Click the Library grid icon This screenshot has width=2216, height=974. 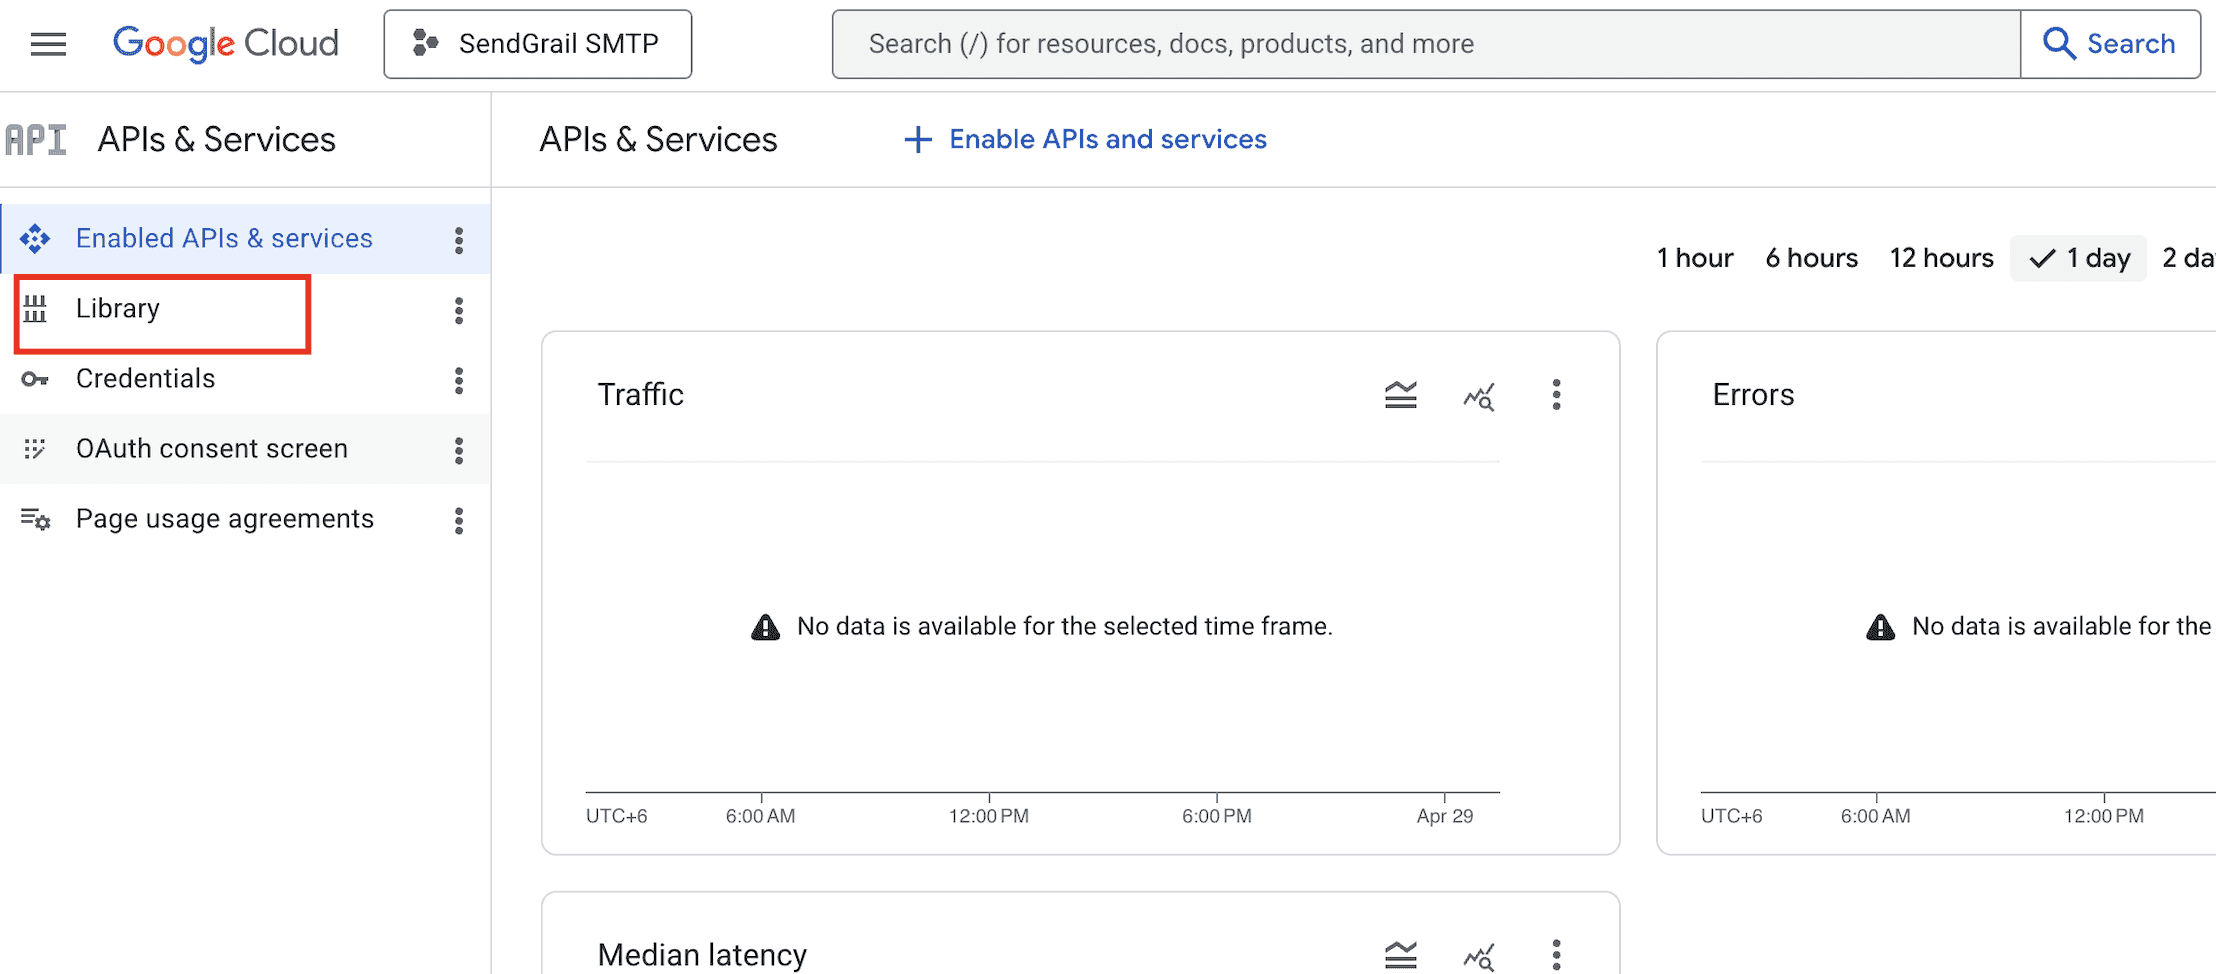coord(35,309)
